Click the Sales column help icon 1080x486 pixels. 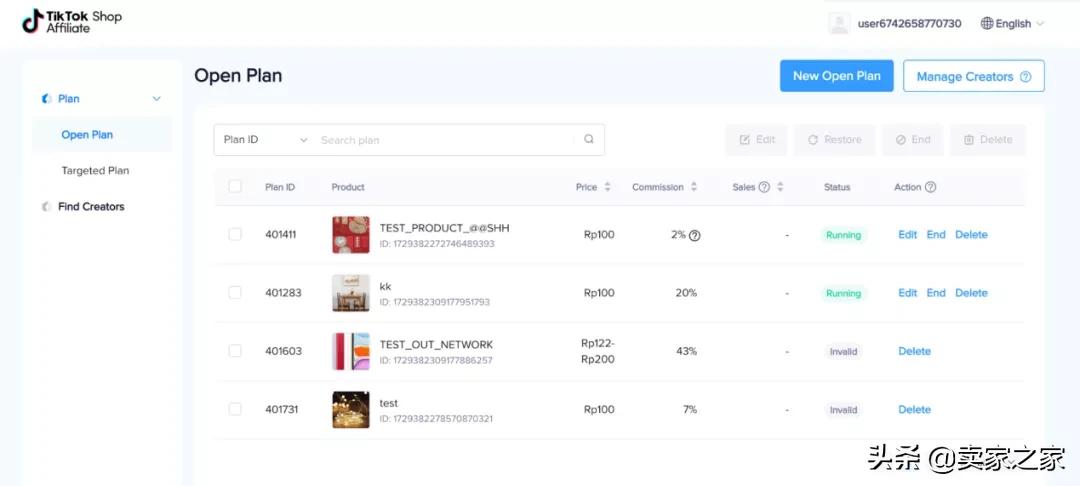tap(764, 187)
